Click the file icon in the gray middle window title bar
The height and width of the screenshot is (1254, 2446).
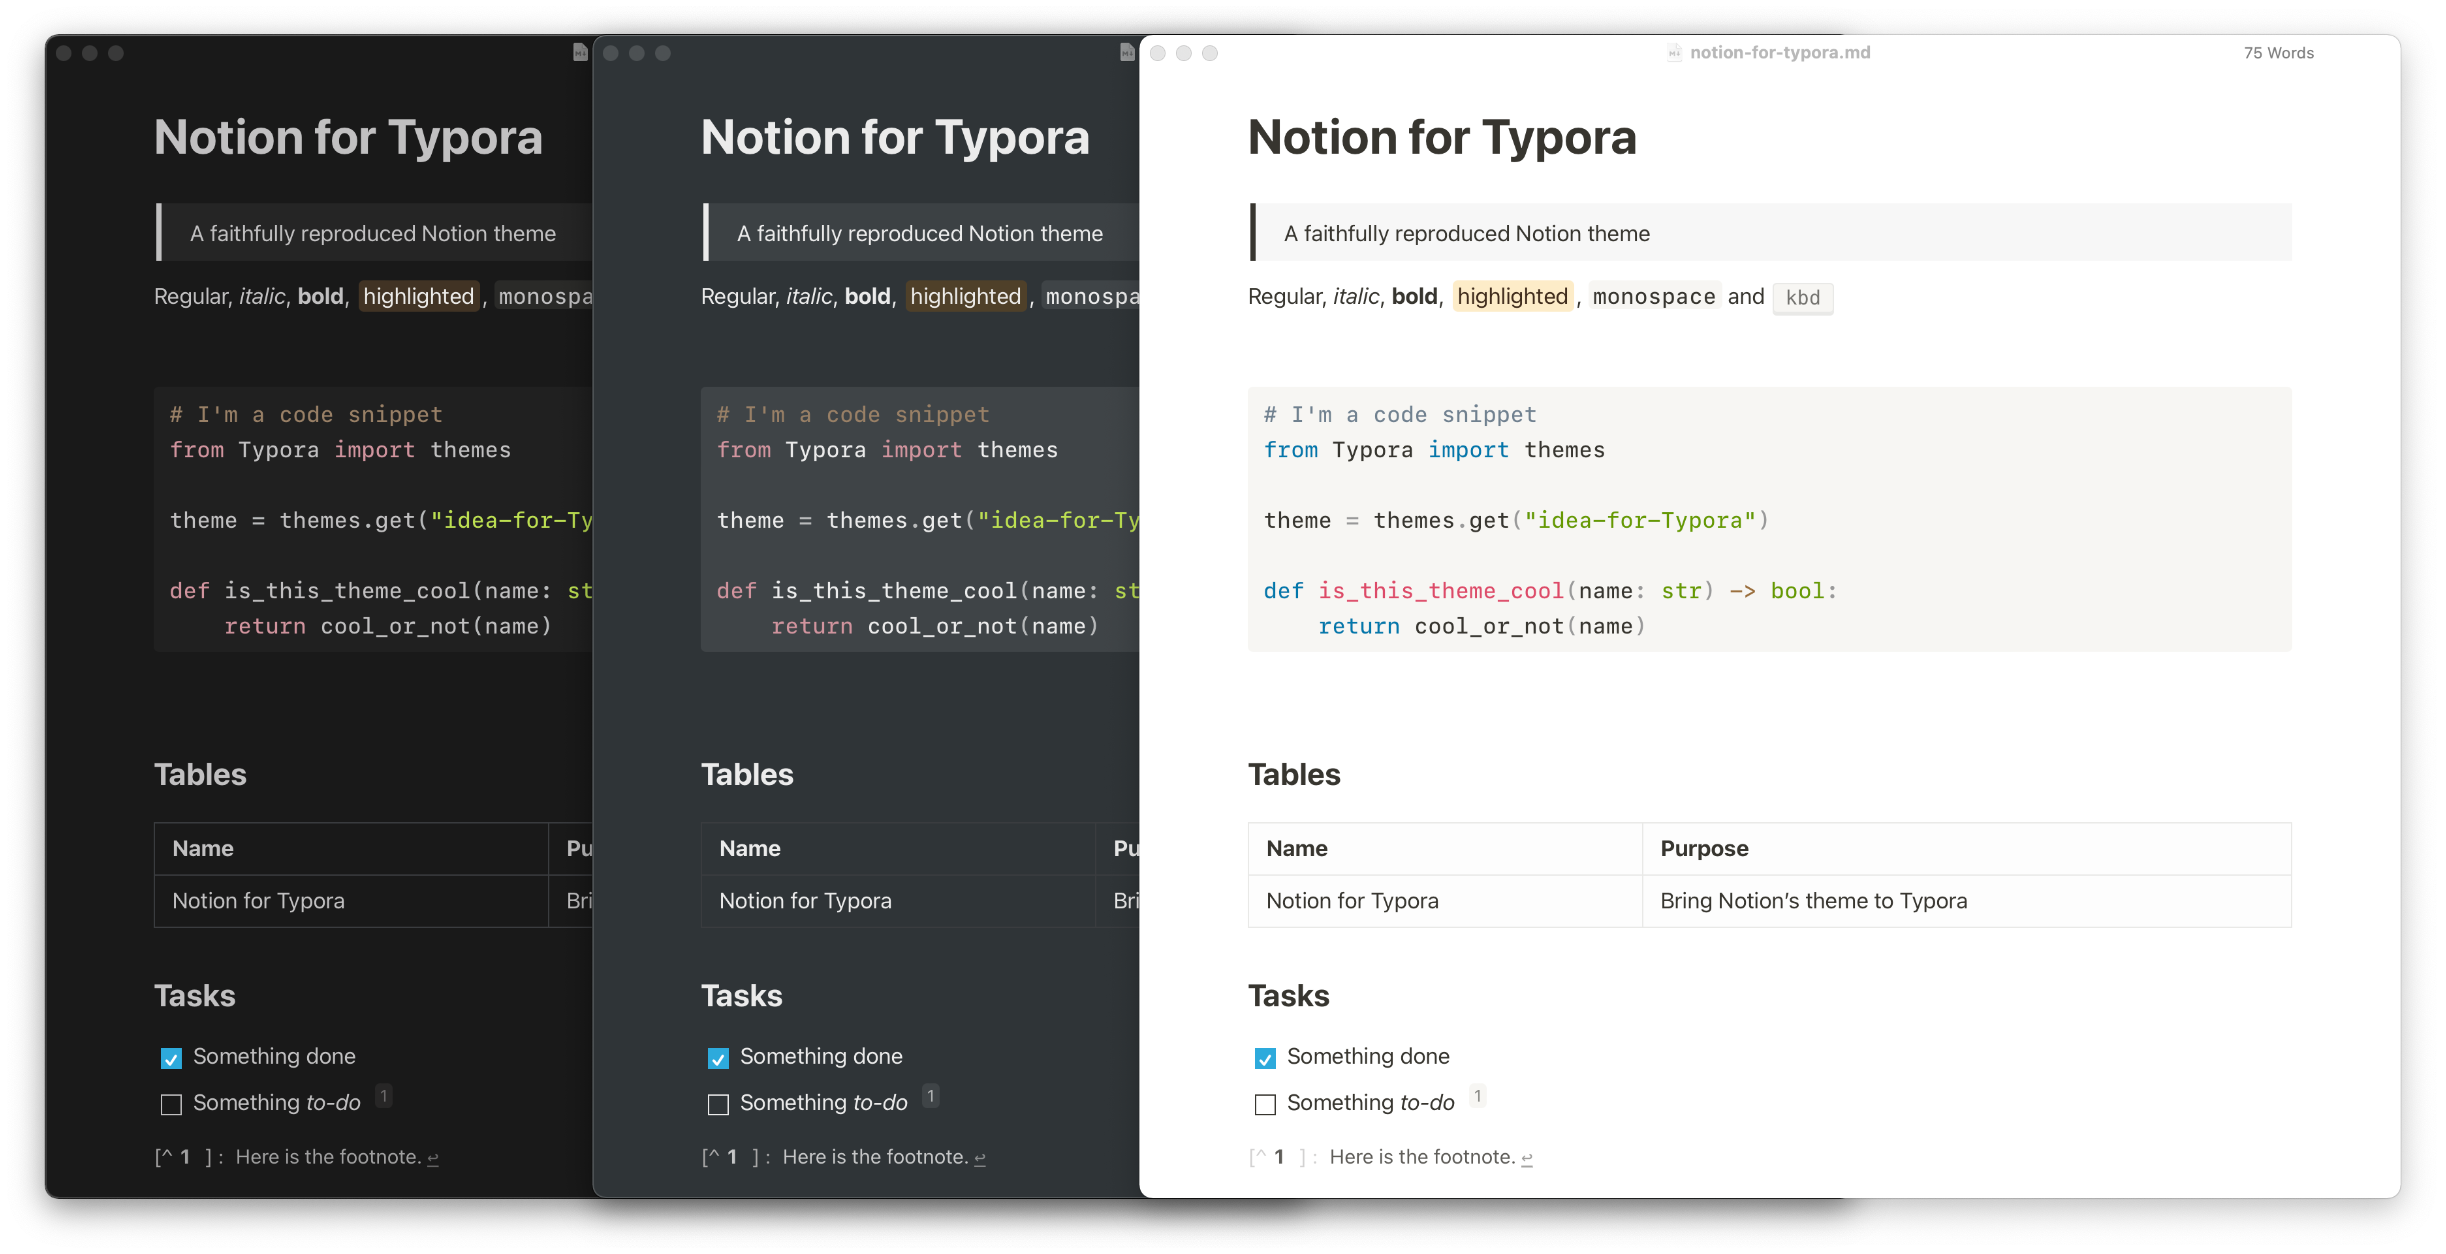[x=1127, y=53]
